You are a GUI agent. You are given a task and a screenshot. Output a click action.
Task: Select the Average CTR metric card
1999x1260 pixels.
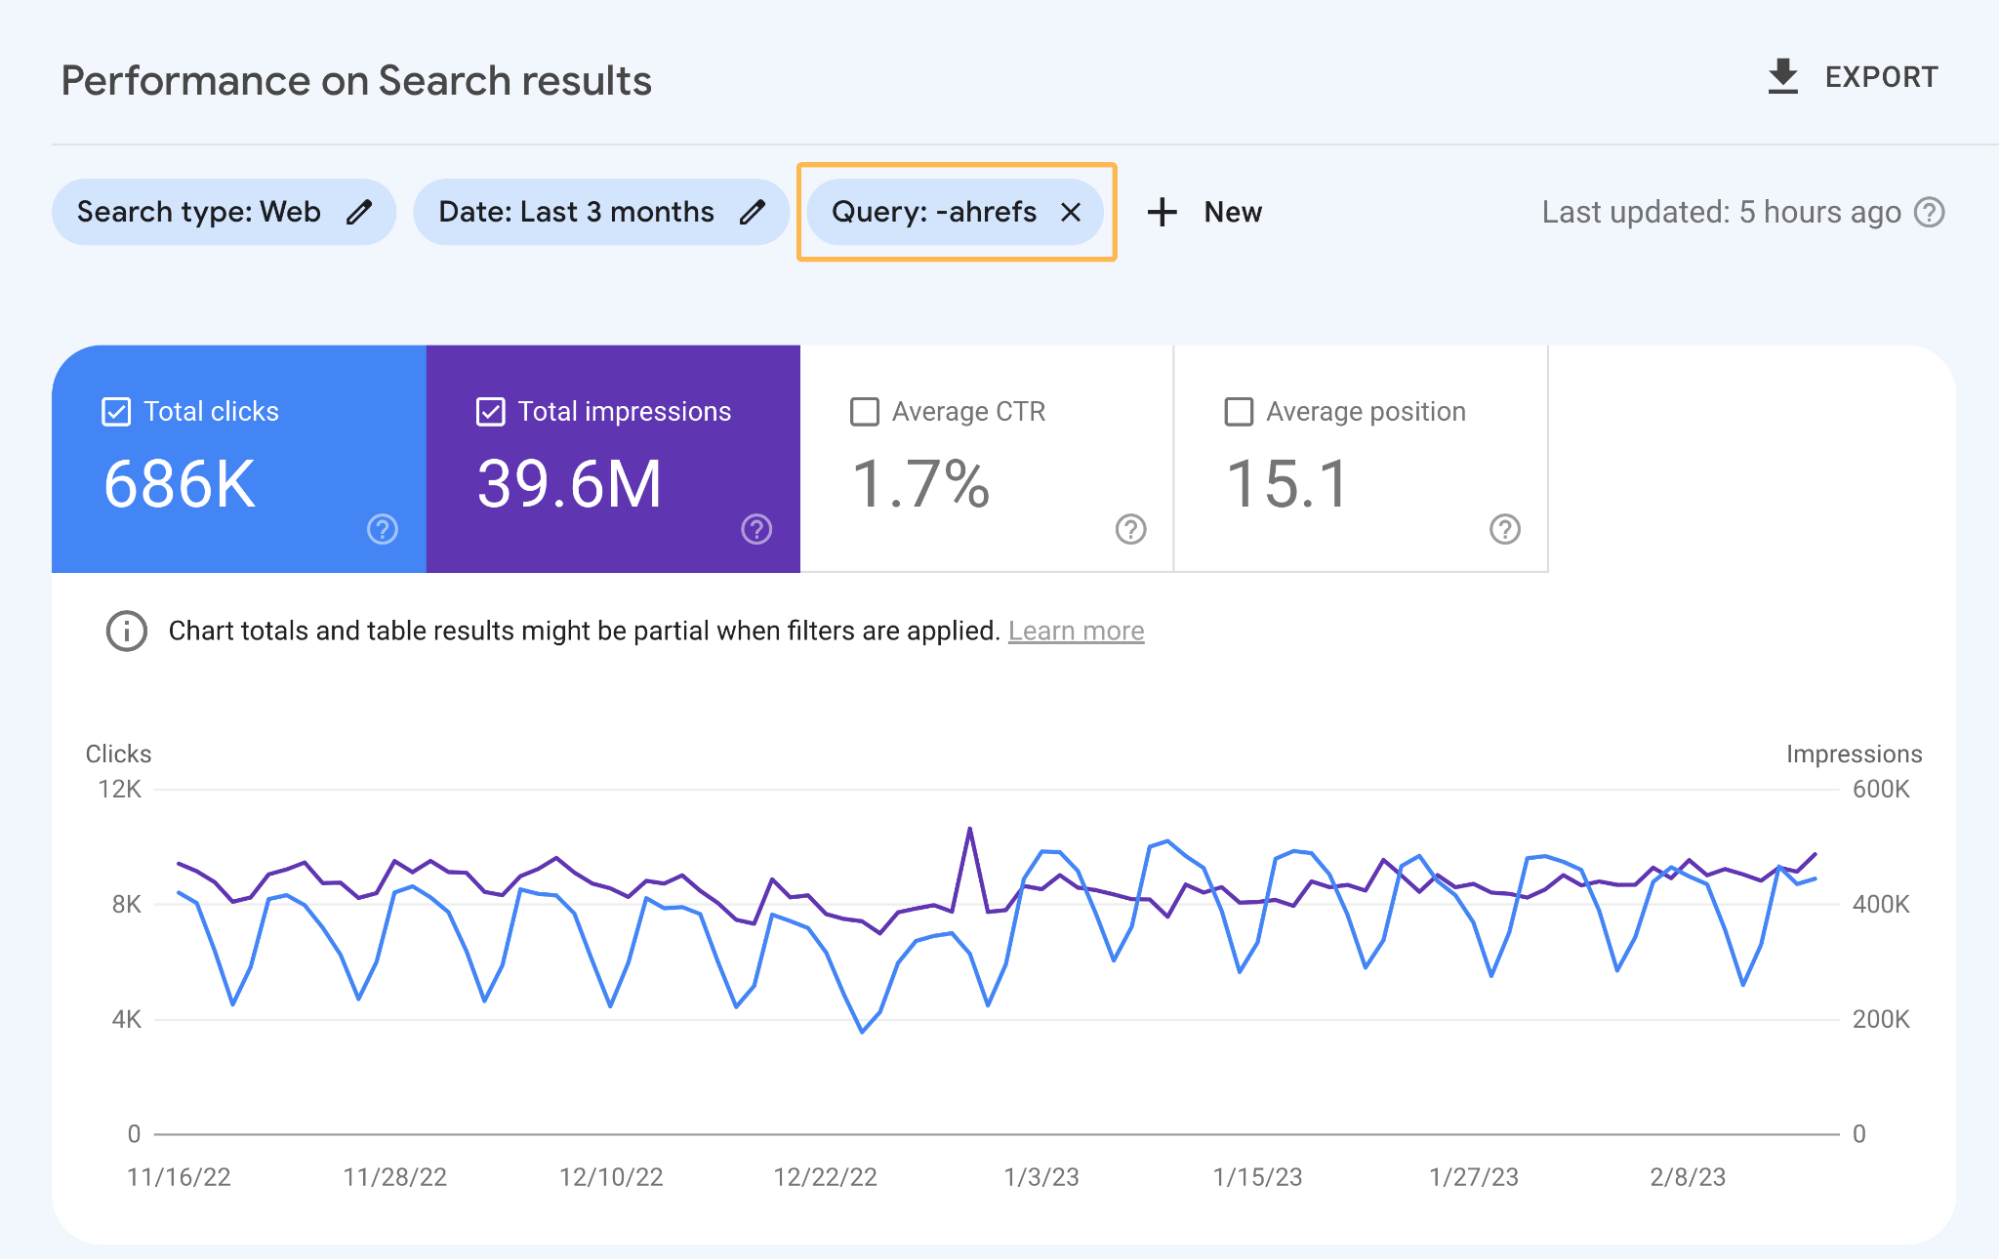[x=985, y=460]
